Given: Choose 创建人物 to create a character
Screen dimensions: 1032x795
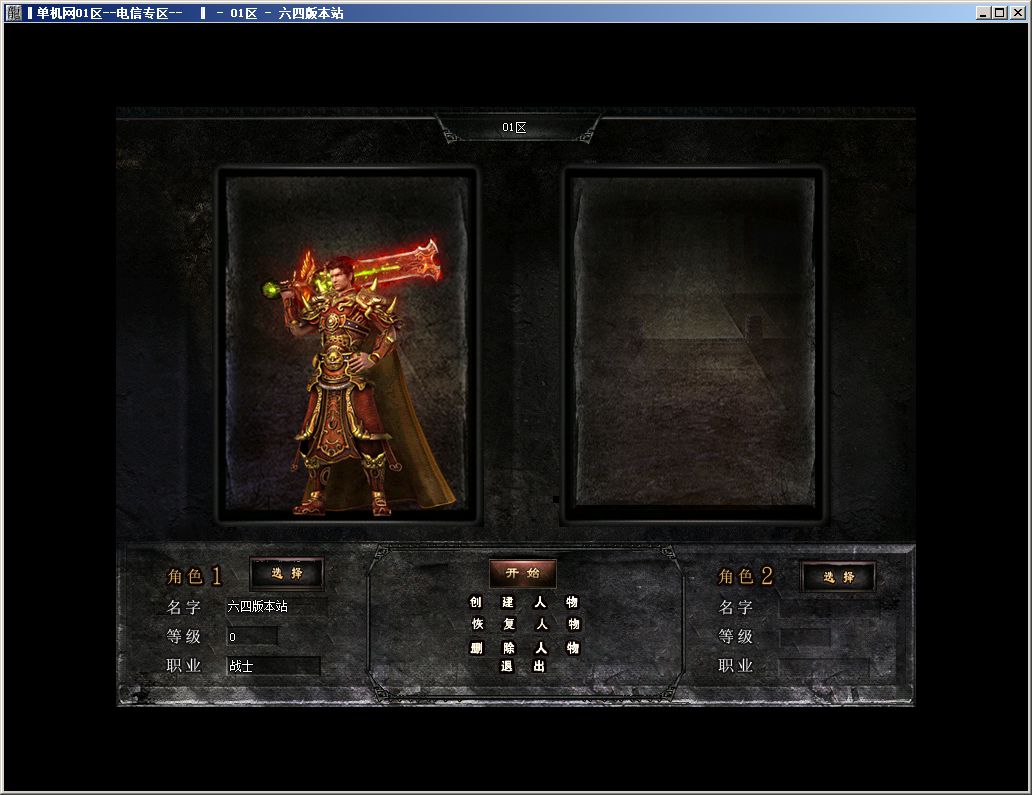Looking at the screenshot, I should tap(524, 602).
